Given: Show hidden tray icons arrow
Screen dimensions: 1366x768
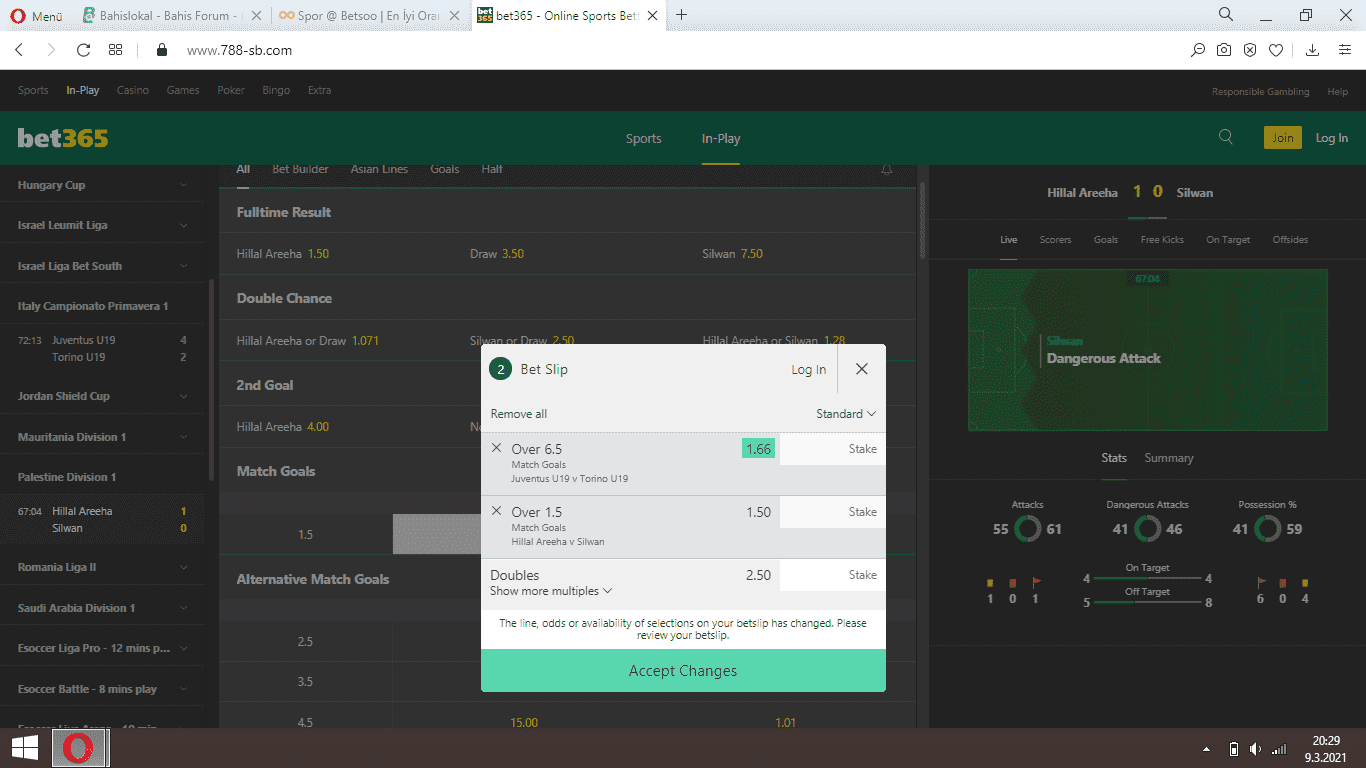Looking at the screenshot, I should pos(1206,749).
